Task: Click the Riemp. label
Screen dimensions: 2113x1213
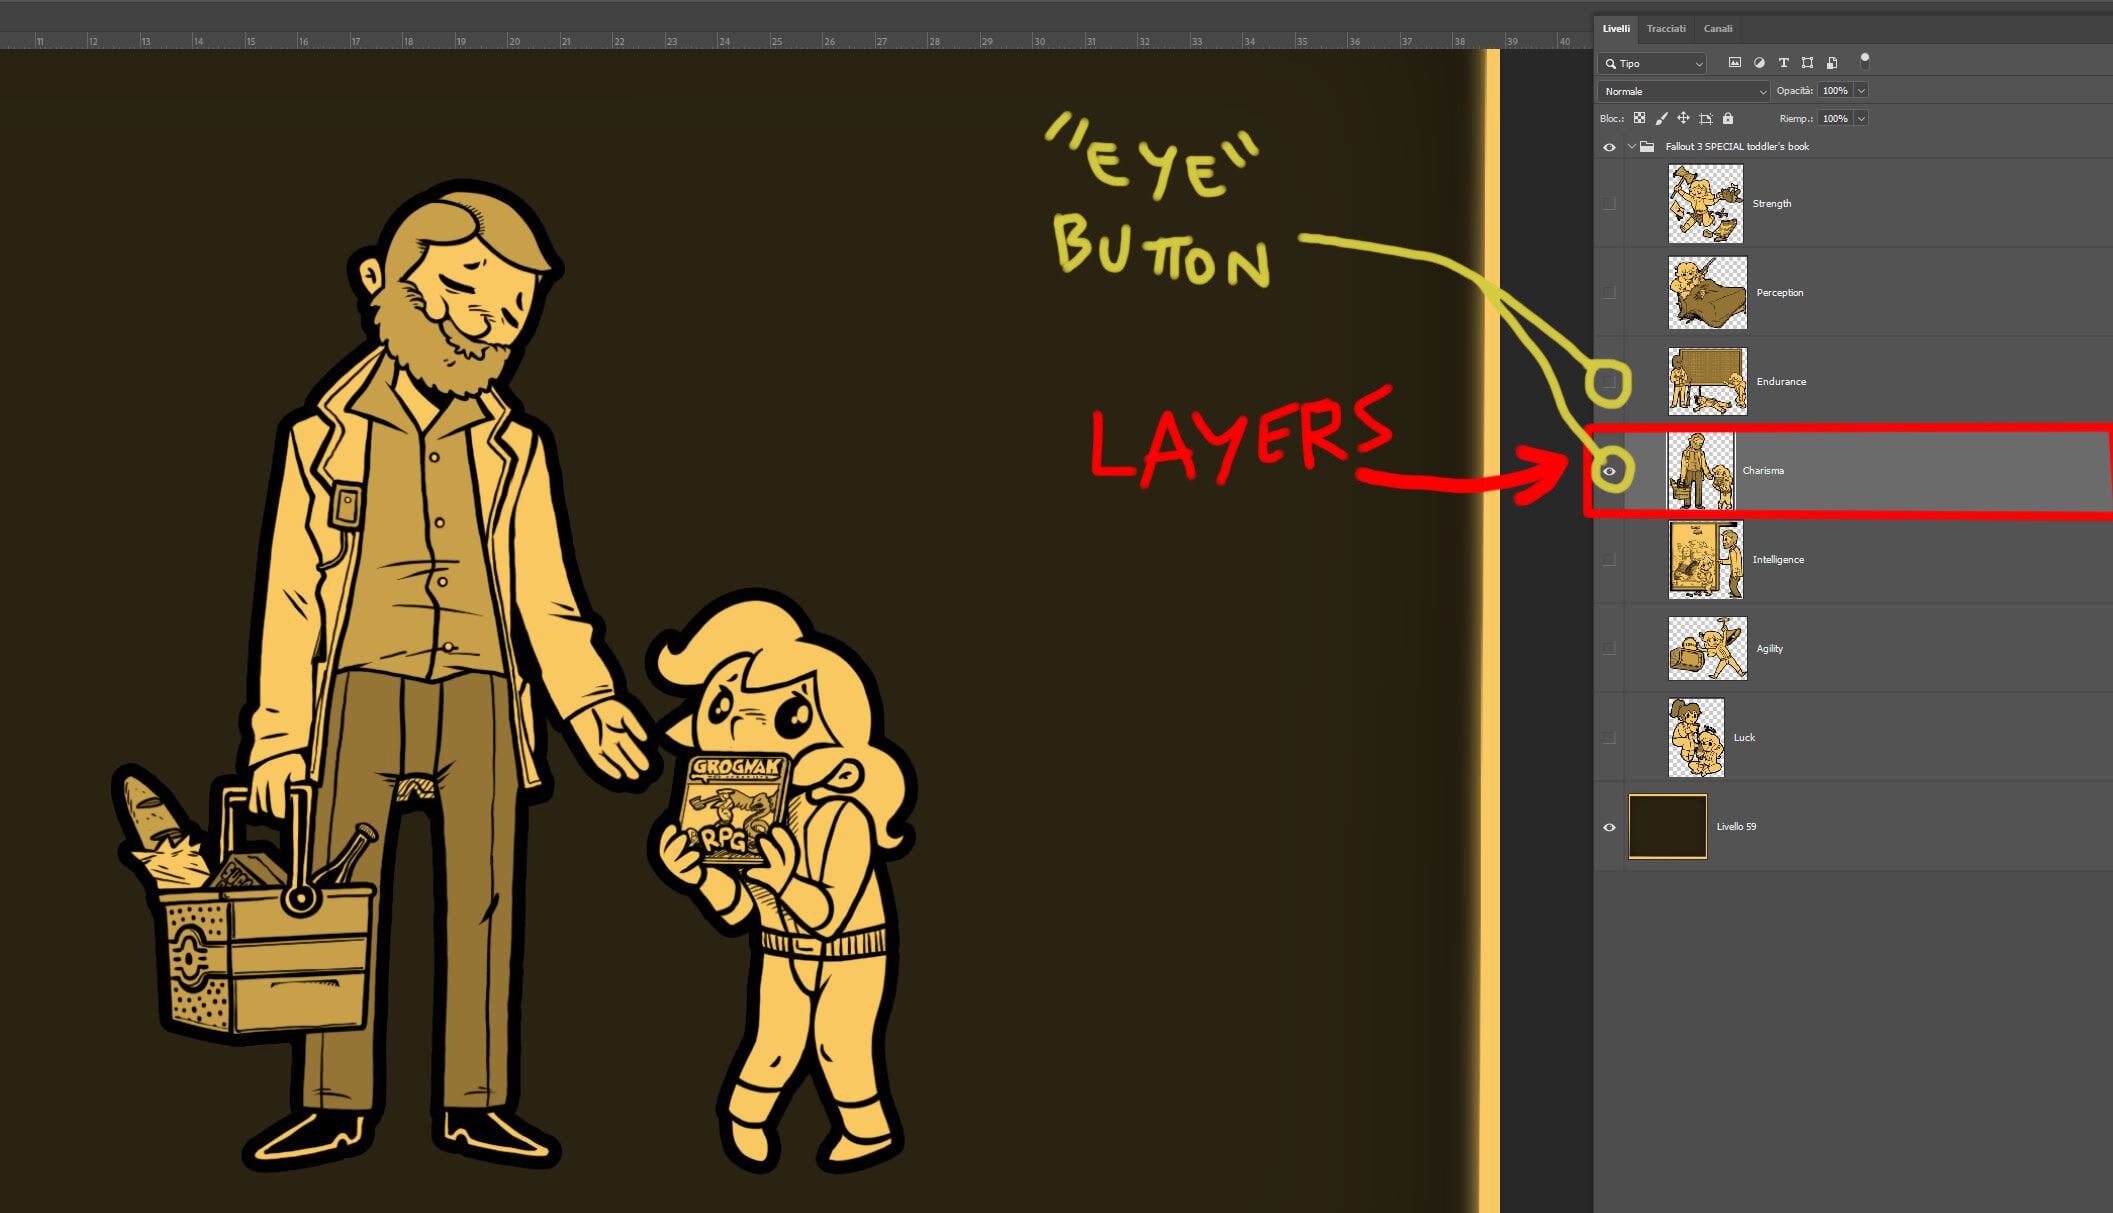Action: (x=1796, y=119)
